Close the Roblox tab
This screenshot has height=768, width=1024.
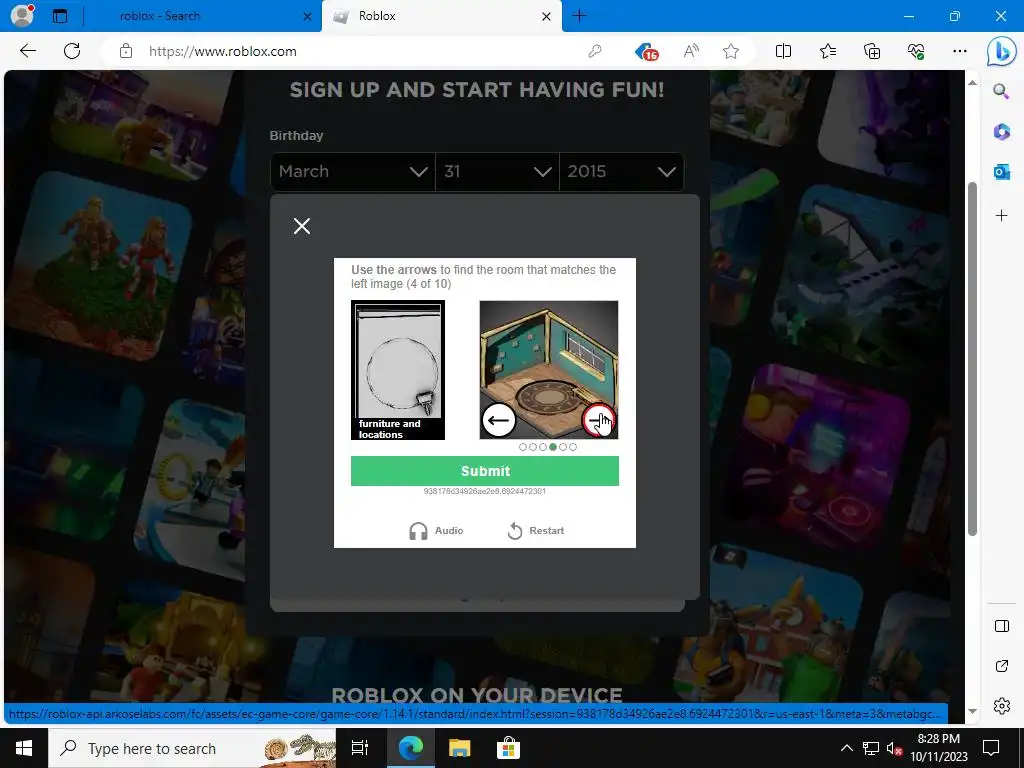[x=547, y=16]
